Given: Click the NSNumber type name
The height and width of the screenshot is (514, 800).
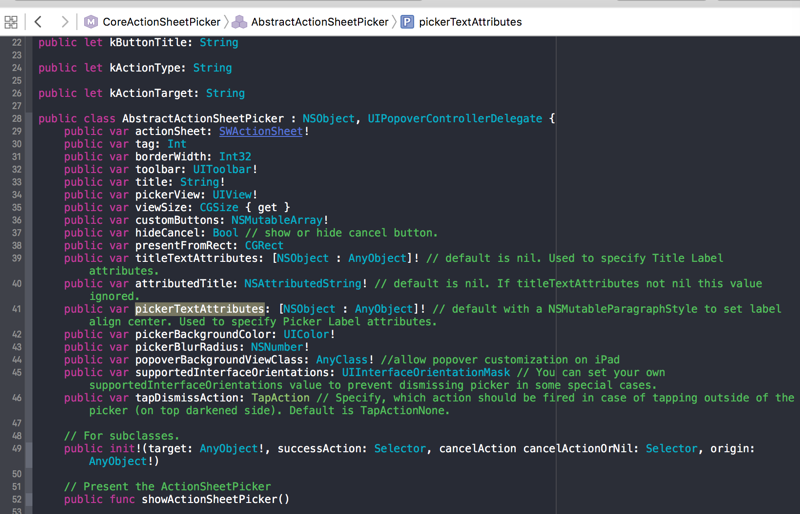Looking at the screenshot, I should (x=277, y=347).
